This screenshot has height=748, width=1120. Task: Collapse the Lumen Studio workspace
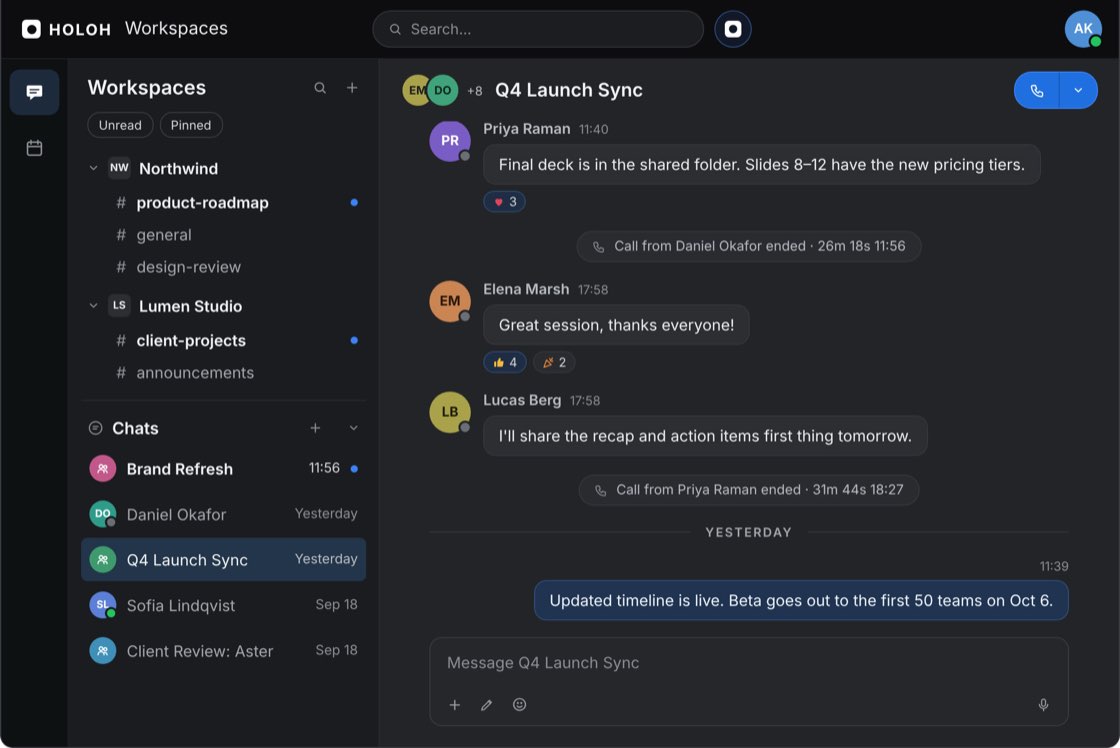pos(94,306)
